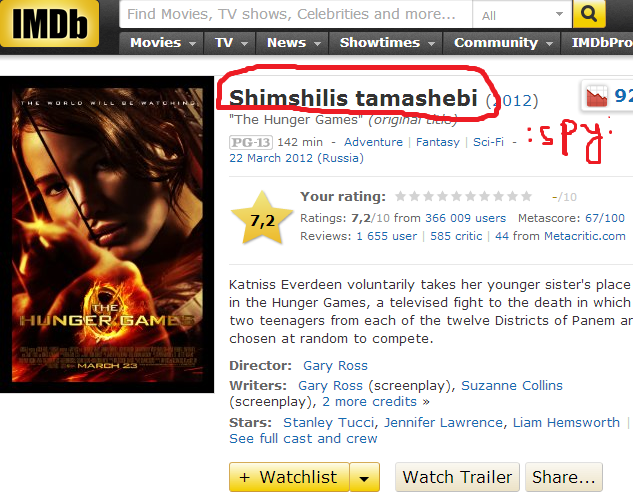The width and height of the screenshot is (633, 503).
Task: Click the yellow search magnifier button
Action: click(x=589, y=14)
